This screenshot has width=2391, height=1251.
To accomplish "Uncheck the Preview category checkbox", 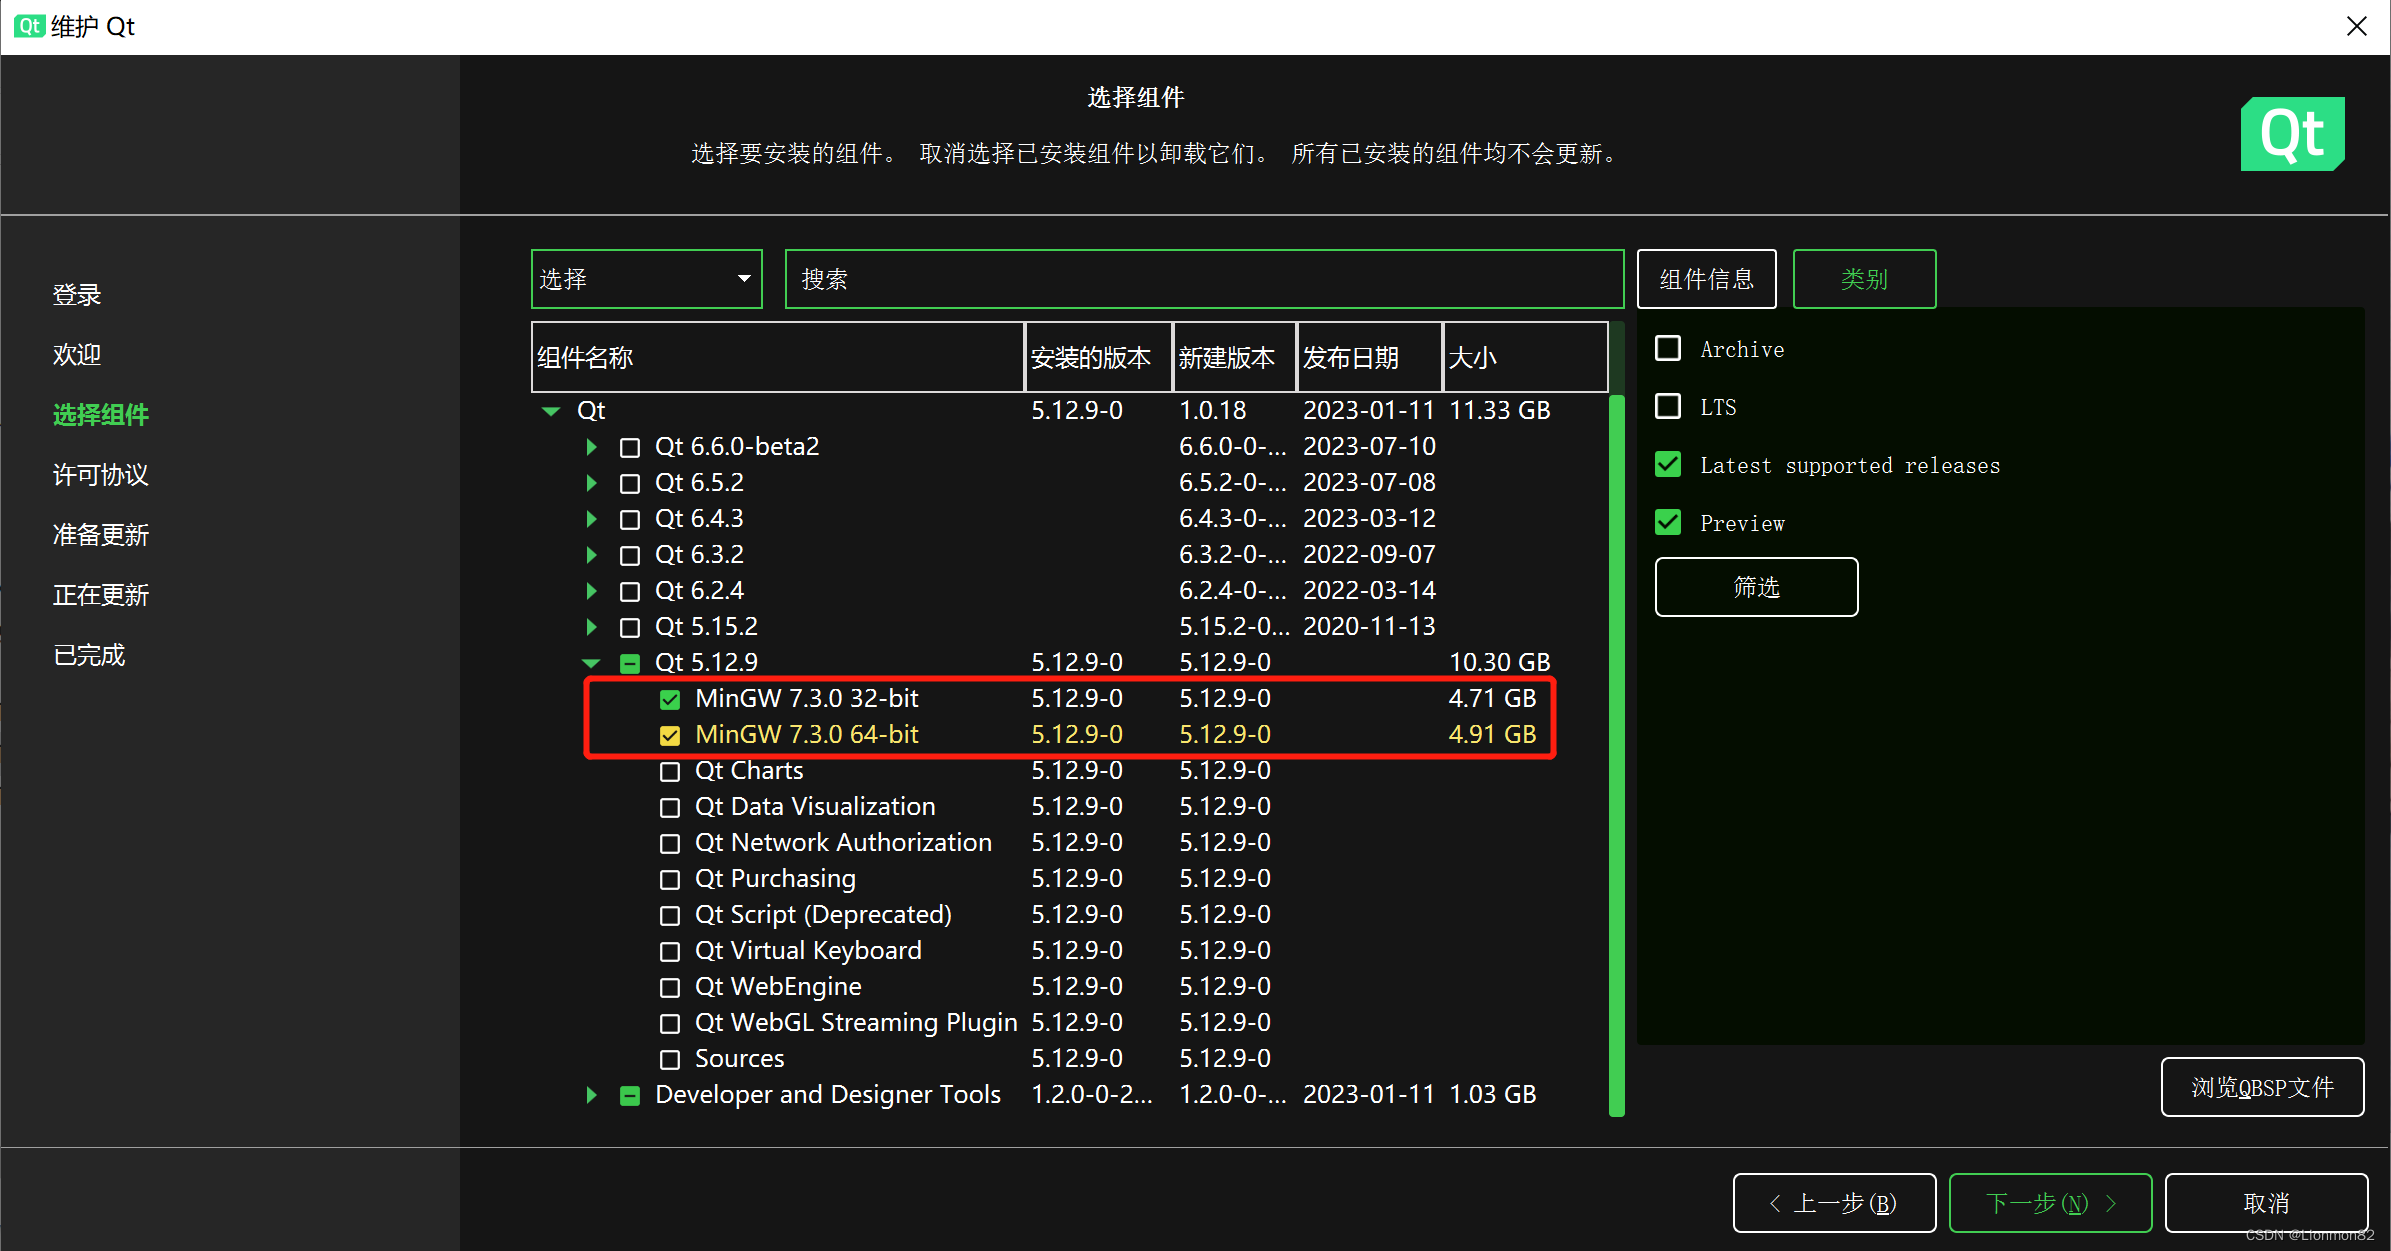I will click(1668, 523).
